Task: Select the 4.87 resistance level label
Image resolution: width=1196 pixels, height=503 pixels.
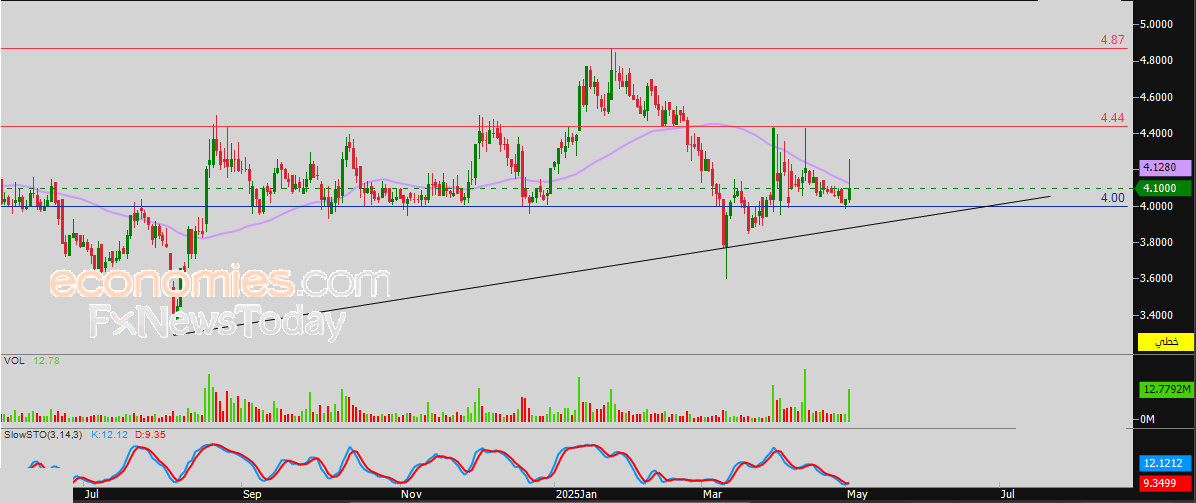Action: [1112, 40]
